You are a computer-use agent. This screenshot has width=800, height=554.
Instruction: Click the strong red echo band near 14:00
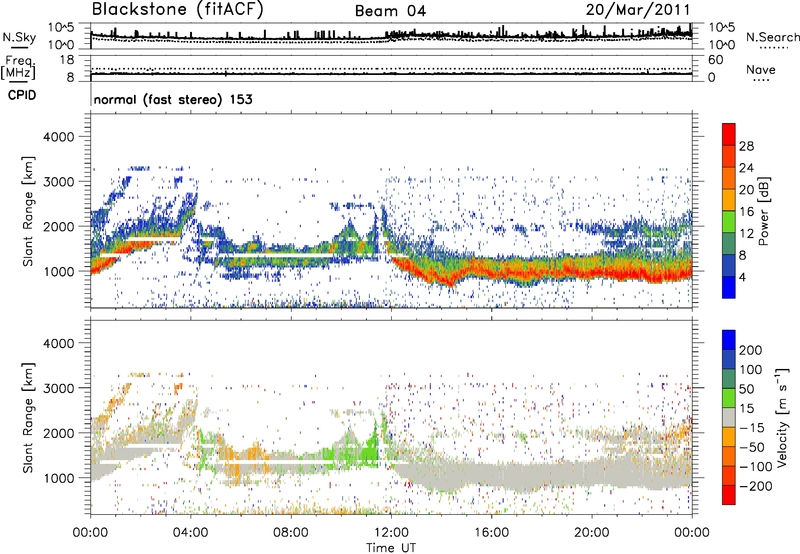pos(444,276)
